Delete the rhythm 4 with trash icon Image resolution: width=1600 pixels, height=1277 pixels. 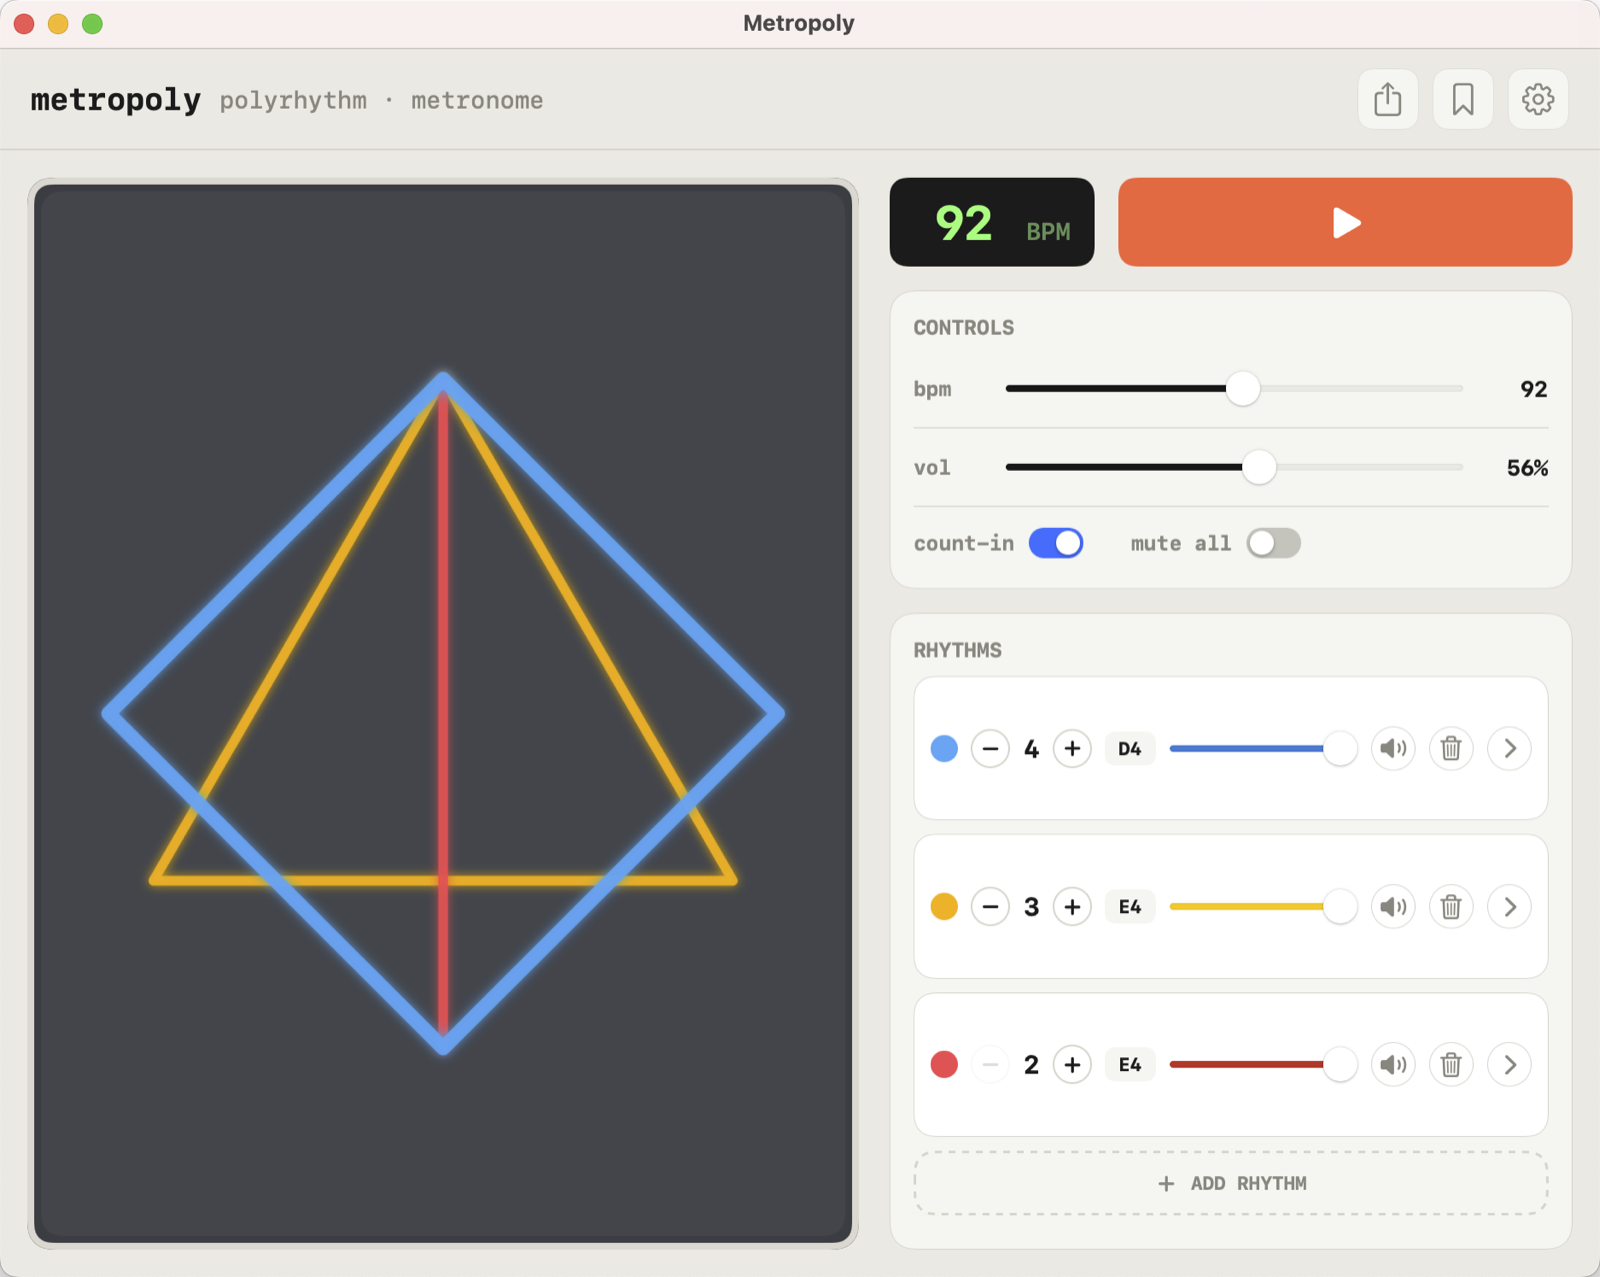[1451, 748]
